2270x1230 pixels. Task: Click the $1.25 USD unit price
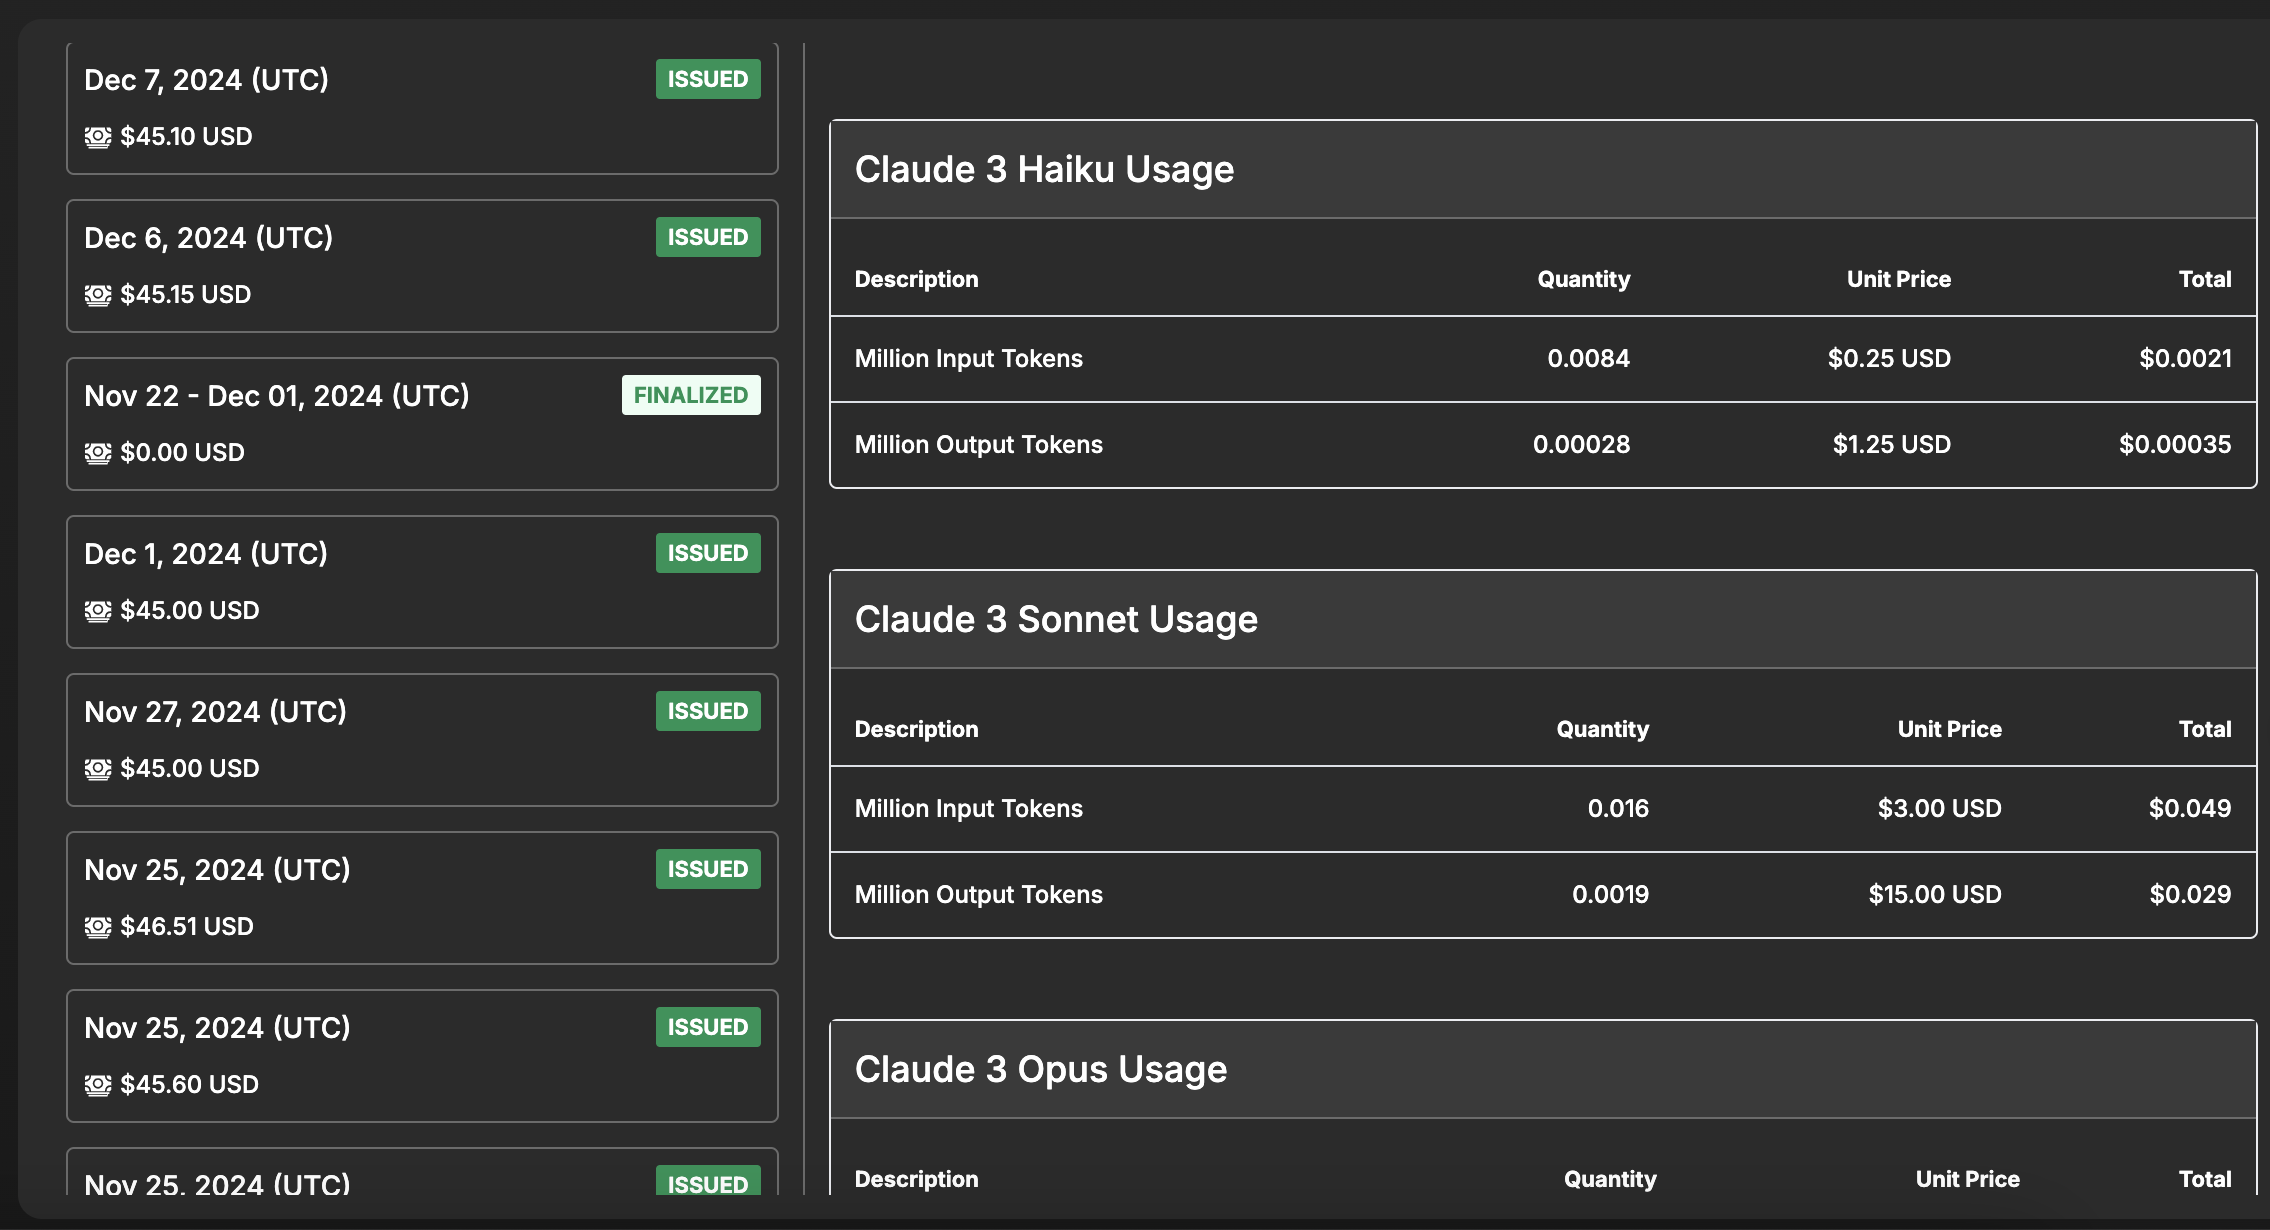tap(1891, 444)
